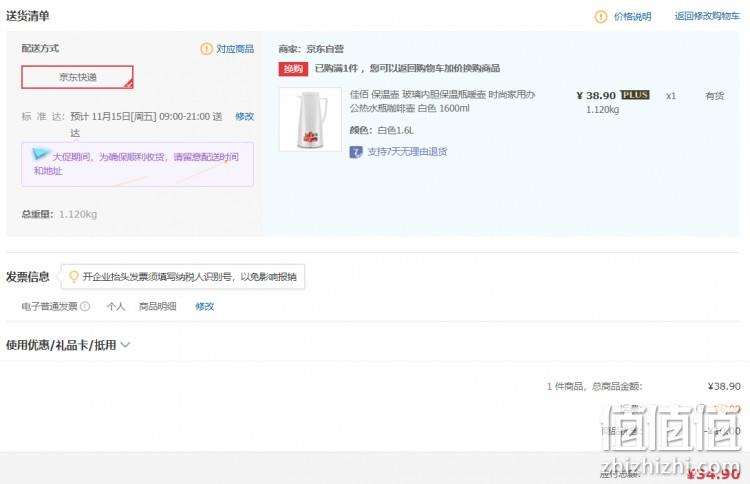Click 商家: 京东自营 label
Screen dimensions: 750x484
tap(311, 49)
